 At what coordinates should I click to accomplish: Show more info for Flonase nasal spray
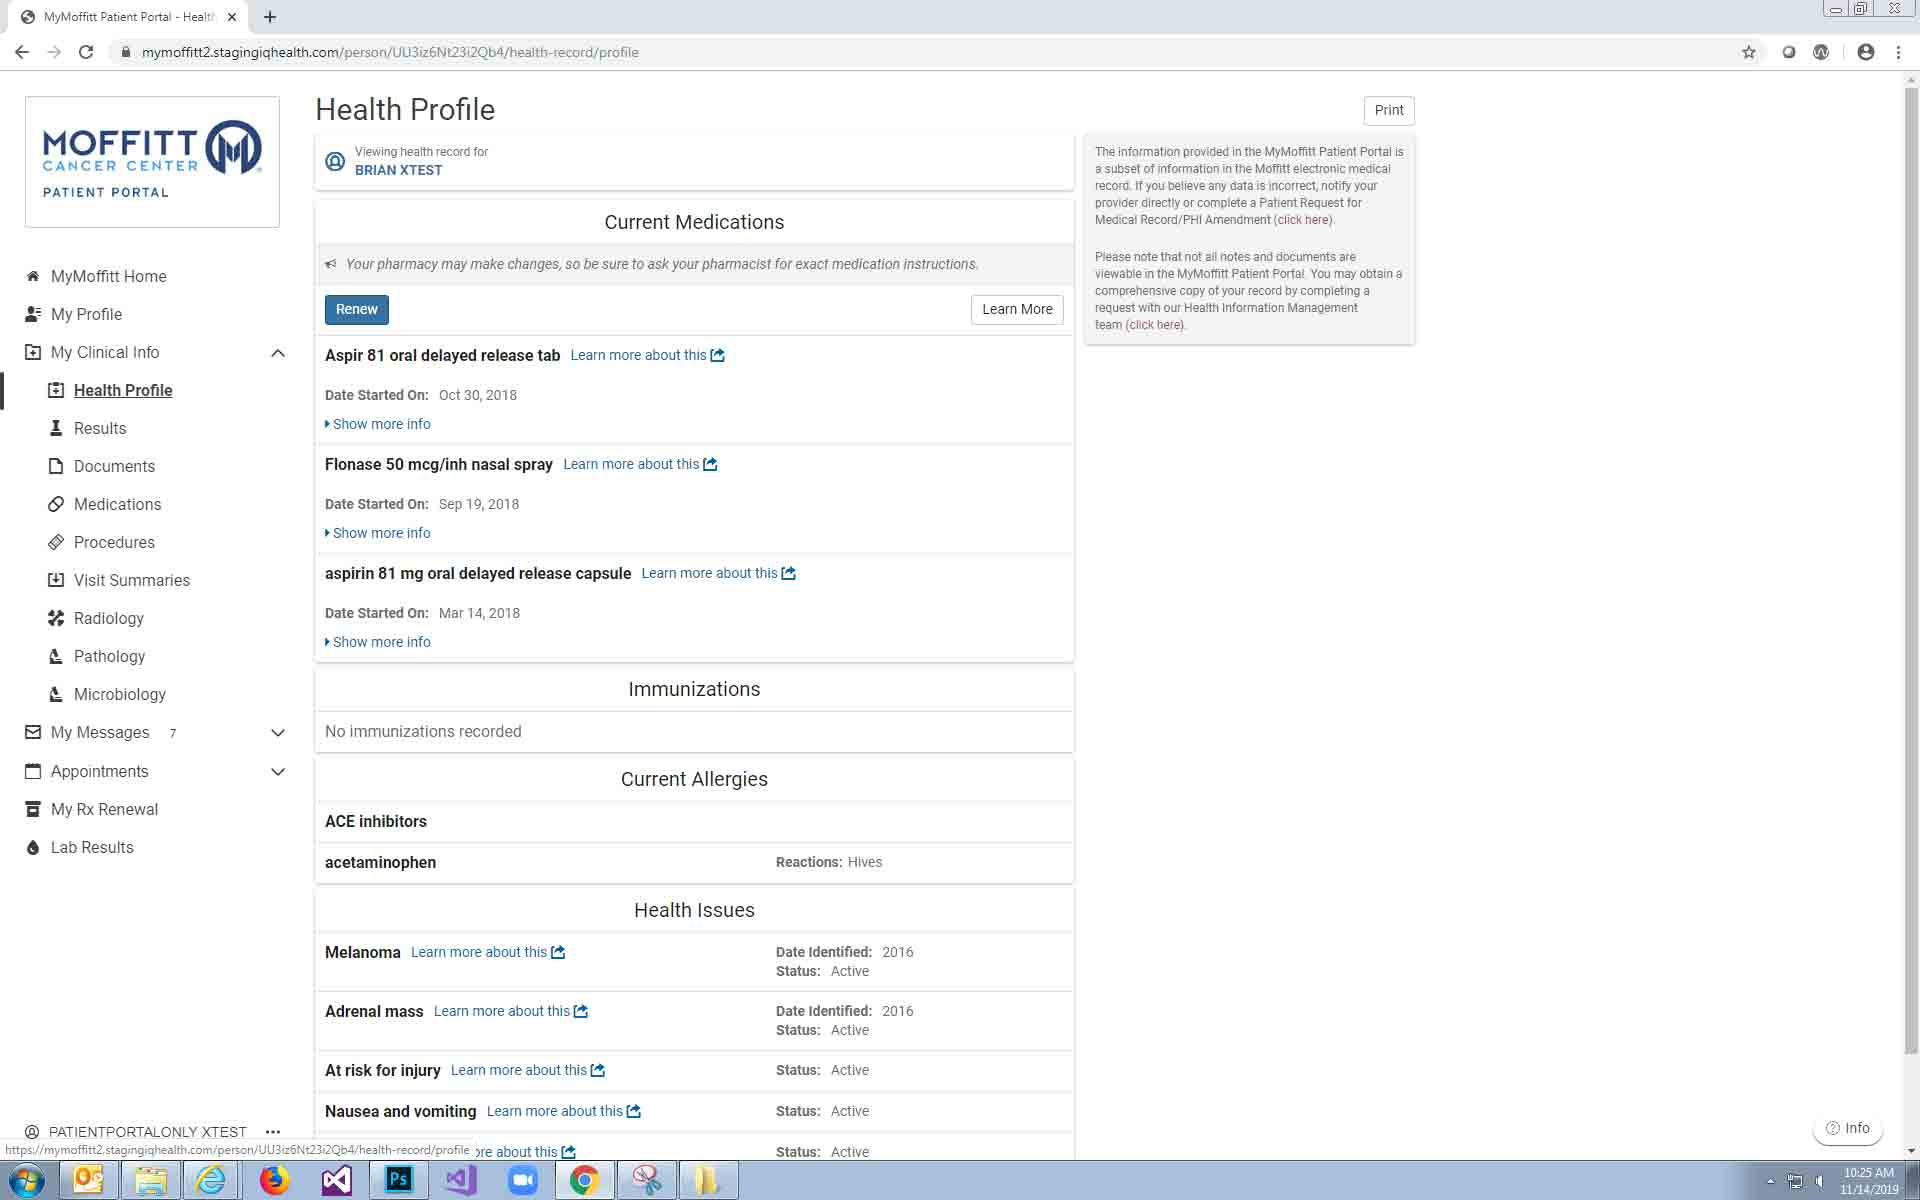pyautogui.click(x=380, y=533)
